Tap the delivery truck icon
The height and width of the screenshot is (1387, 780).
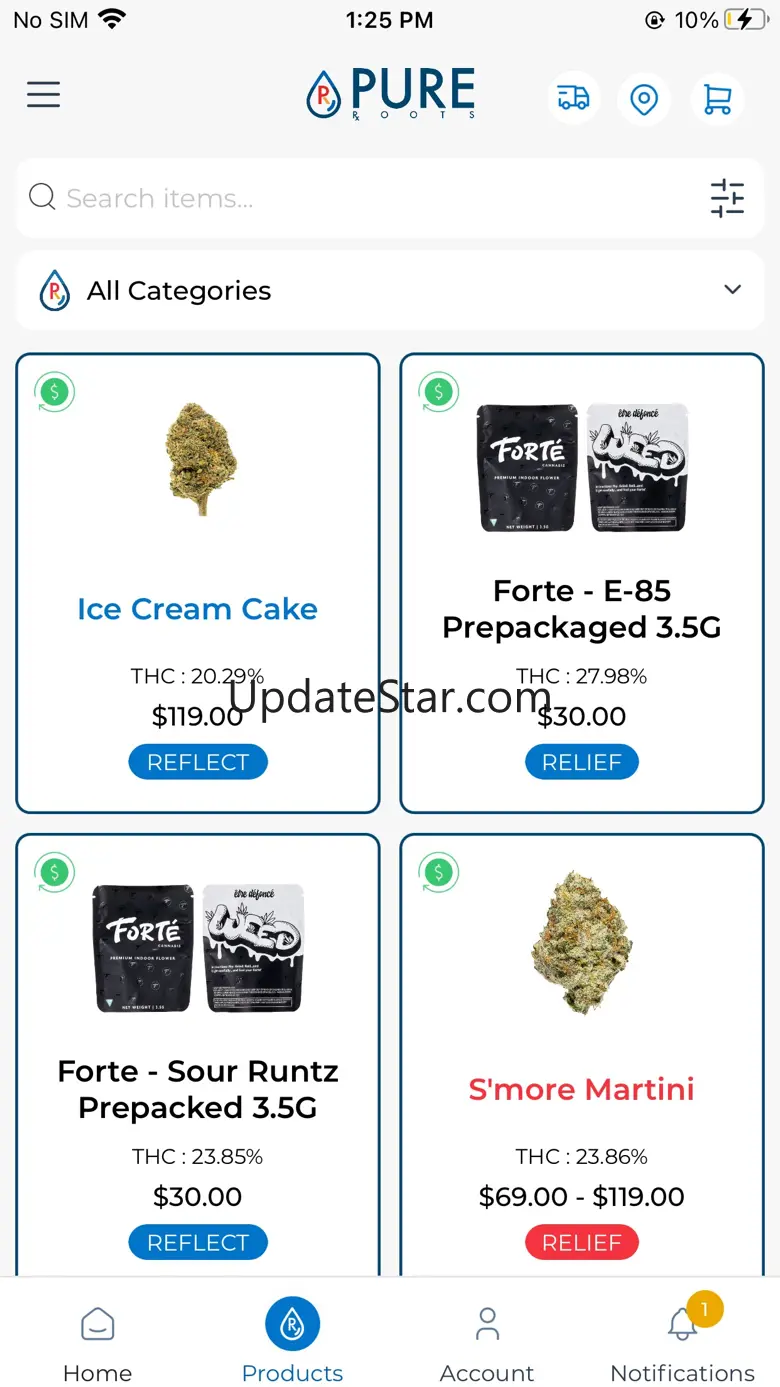coord(573,98)
